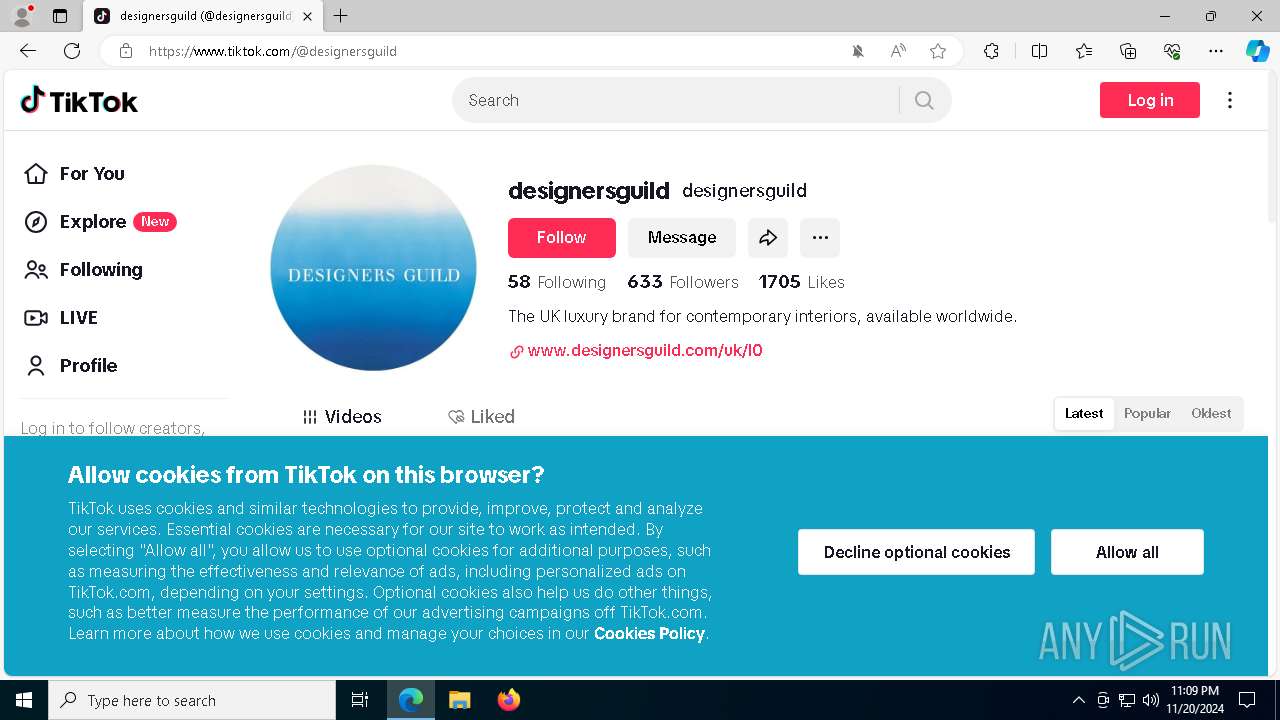Click the browser back arrow

pos(28,51)
